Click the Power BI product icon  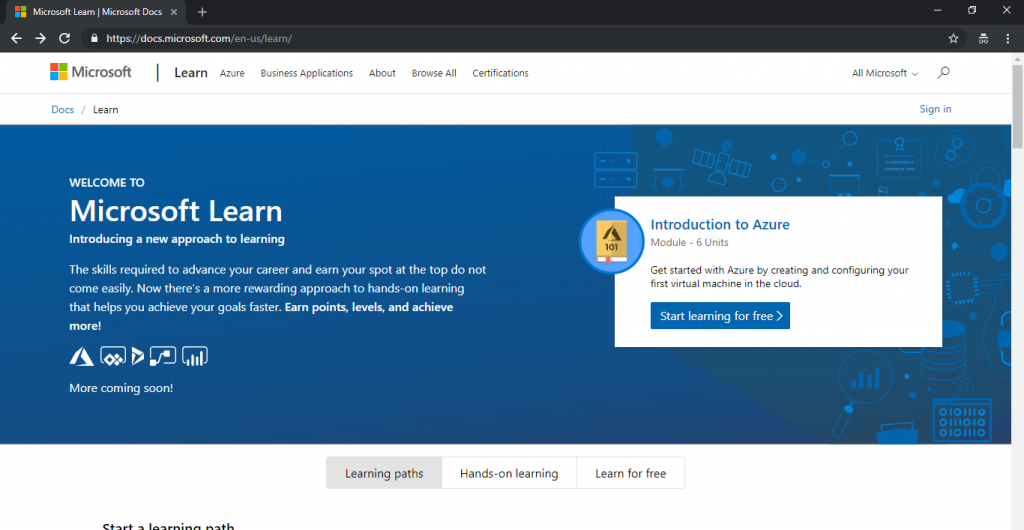(195, 356)
